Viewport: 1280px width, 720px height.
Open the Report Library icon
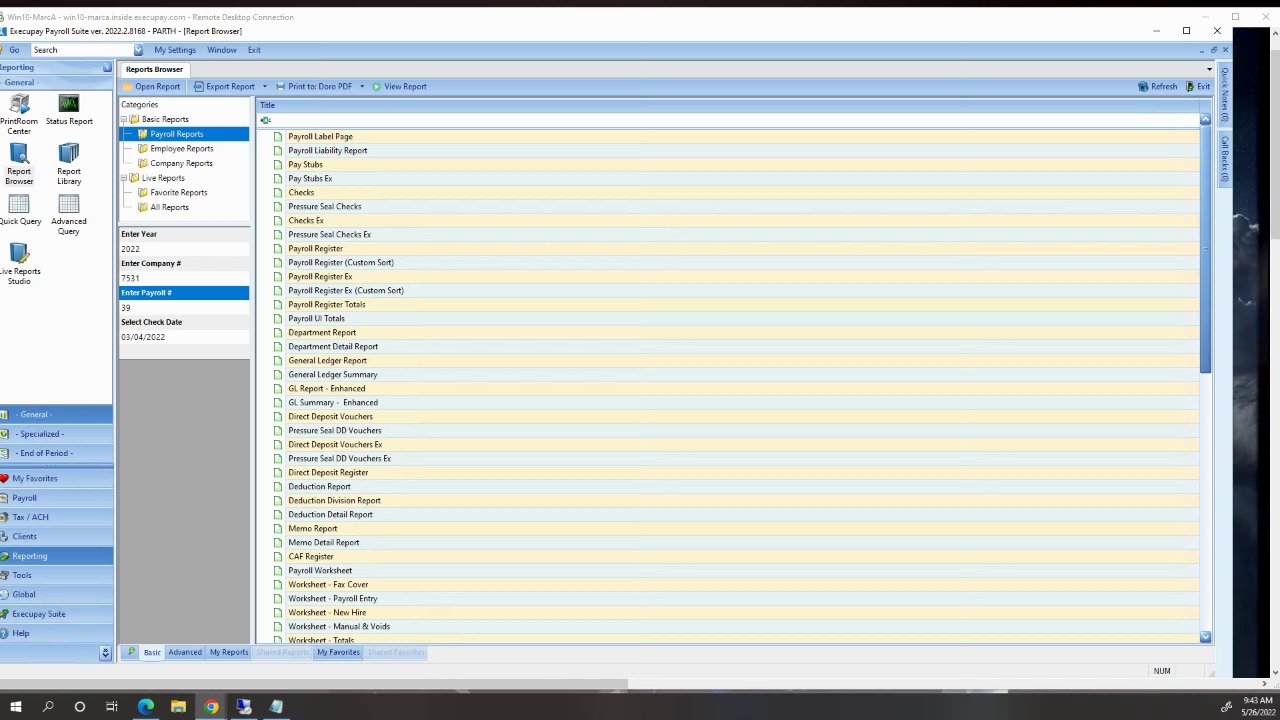(68, 165)
